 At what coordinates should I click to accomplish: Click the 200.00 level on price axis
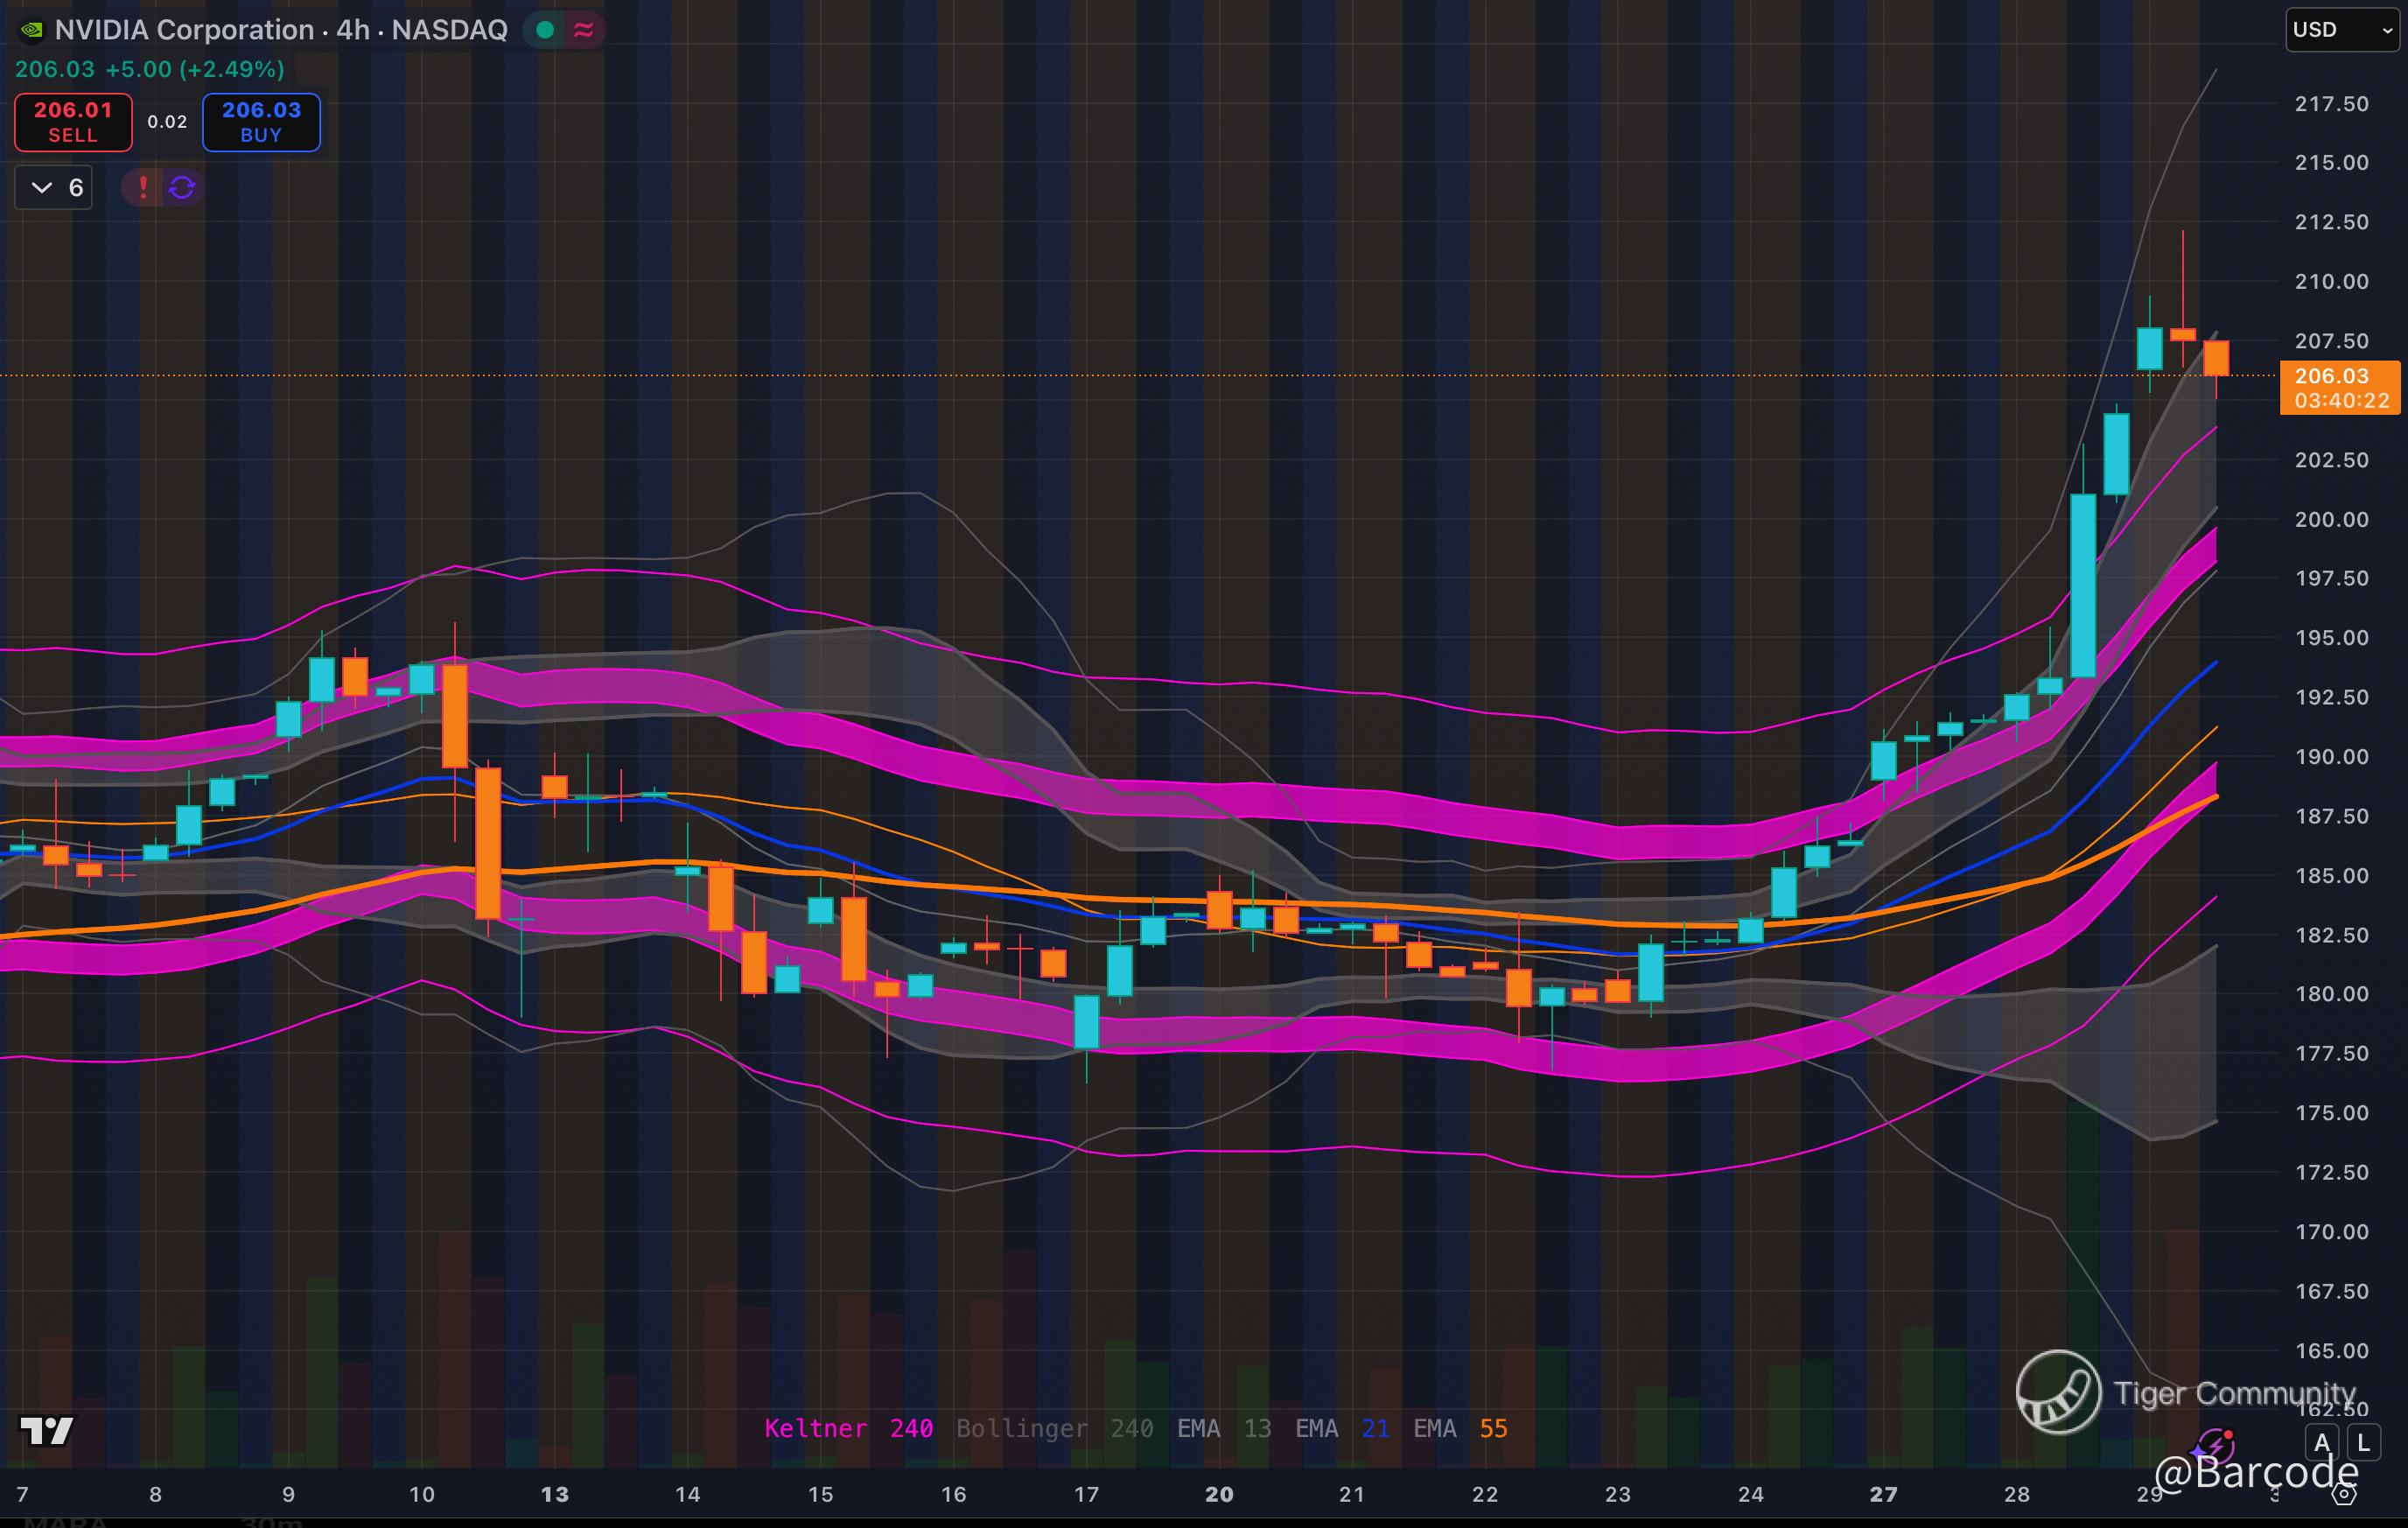click(2331, 519)
